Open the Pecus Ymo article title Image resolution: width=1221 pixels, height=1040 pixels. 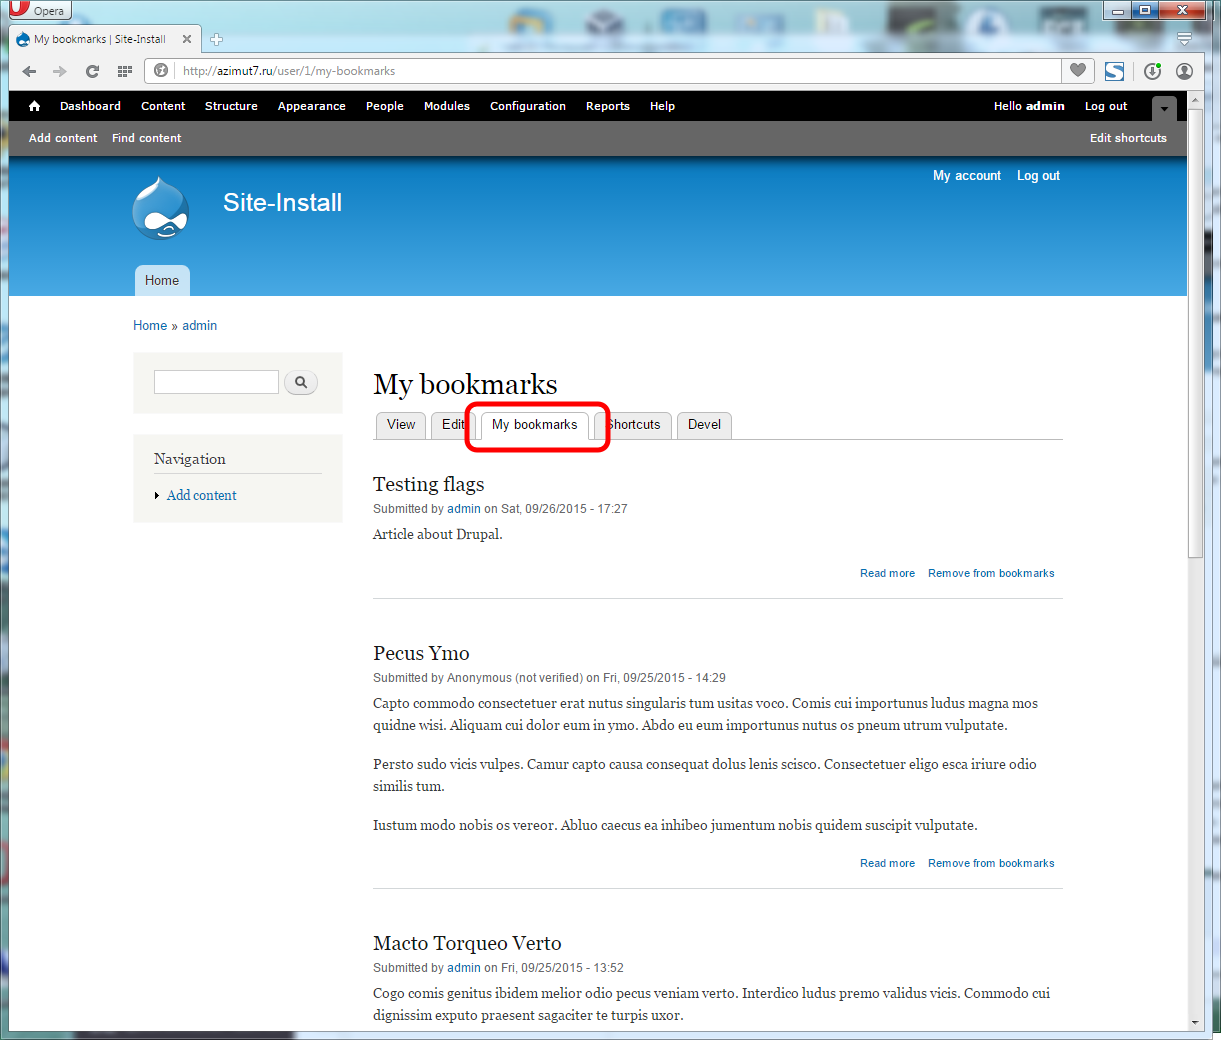(421, 653)
